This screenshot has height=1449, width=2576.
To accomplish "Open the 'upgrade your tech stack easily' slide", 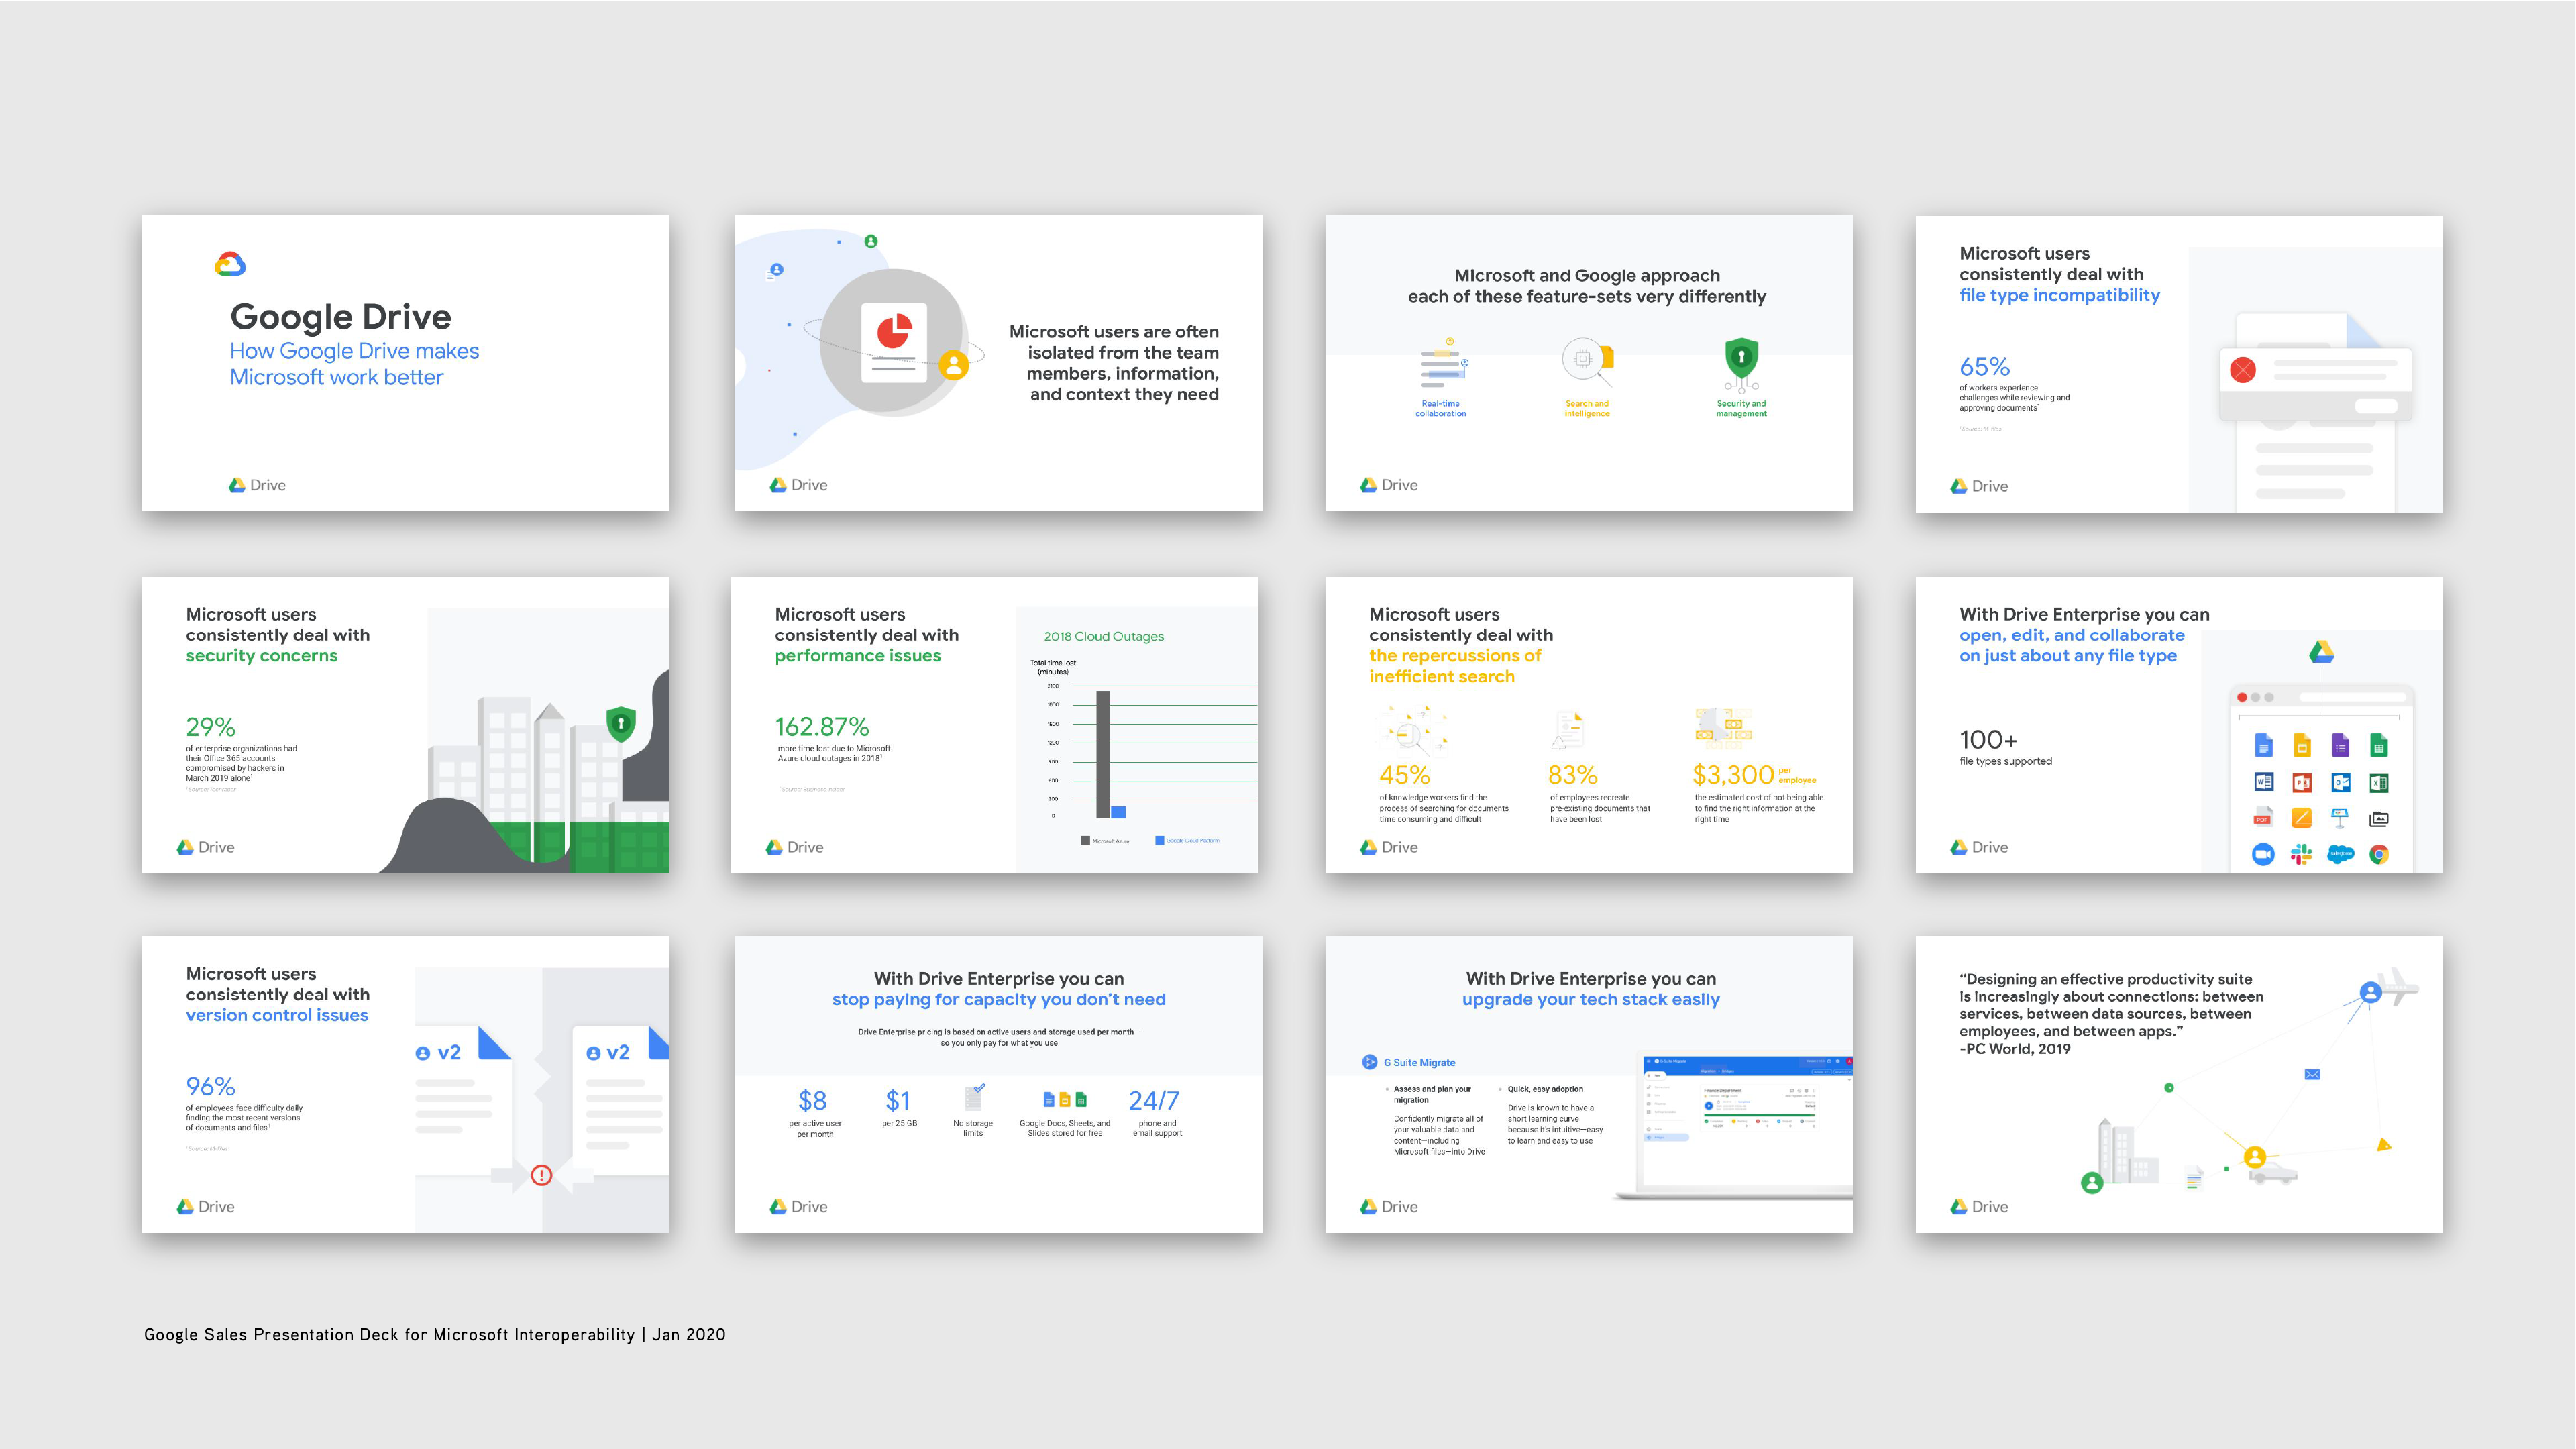I will (1588, 1084).
